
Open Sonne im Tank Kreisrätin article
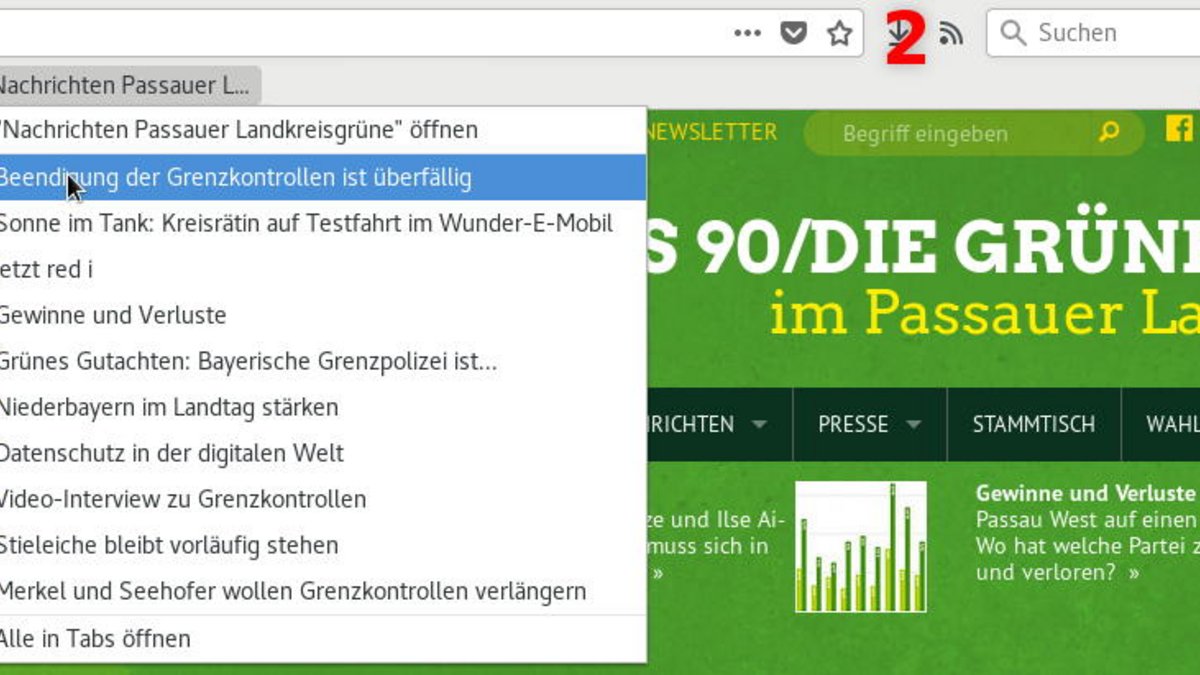coord(322,223)
